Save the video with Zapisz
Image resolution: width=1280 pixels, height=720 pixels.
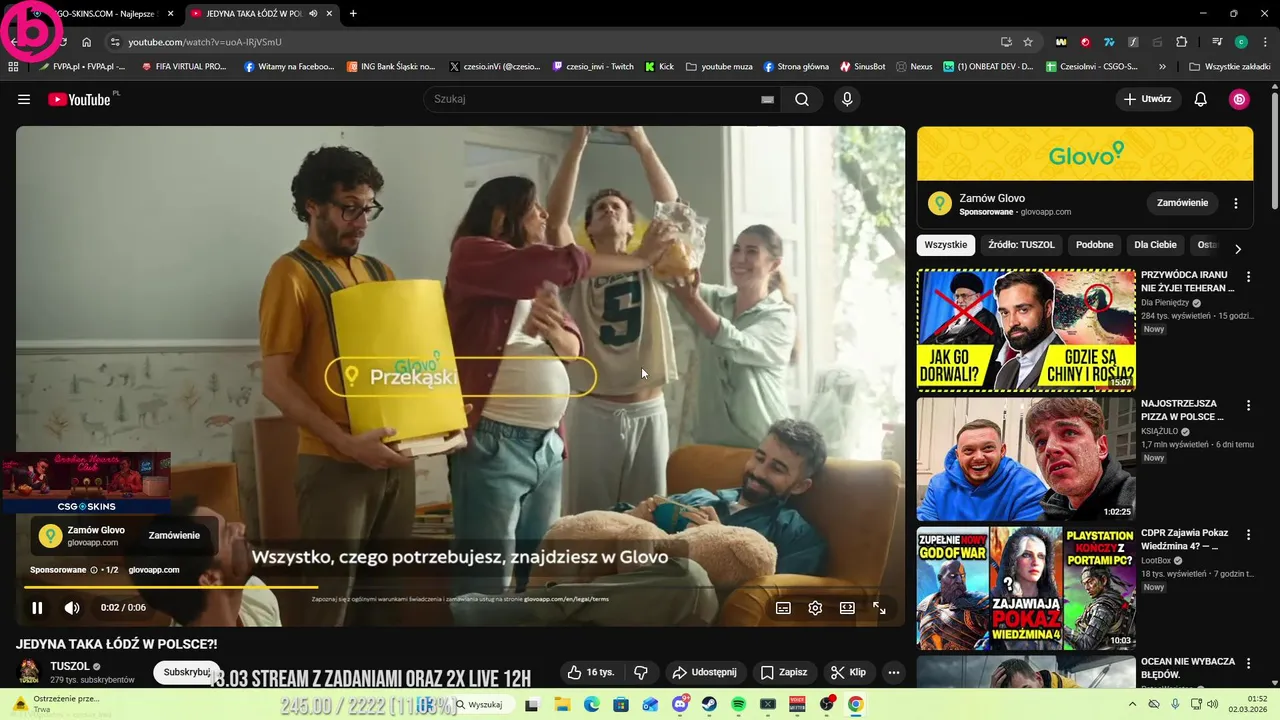pyautogui.click(x=784, y=672)
